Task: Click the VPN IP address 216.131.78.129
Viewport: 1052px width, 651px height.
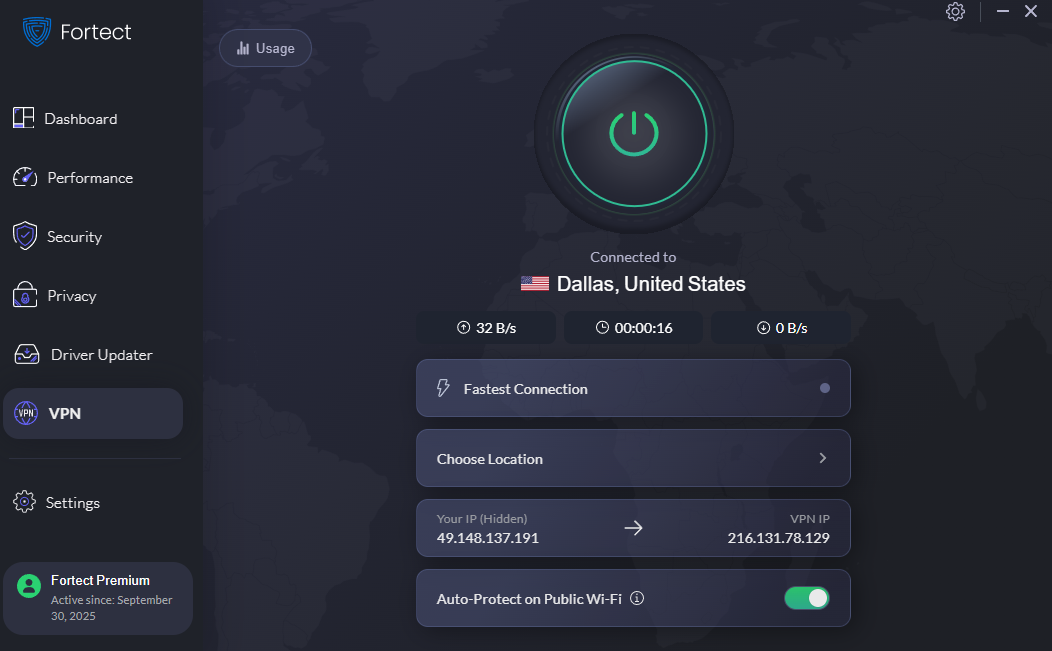Action: click(778, 538)
